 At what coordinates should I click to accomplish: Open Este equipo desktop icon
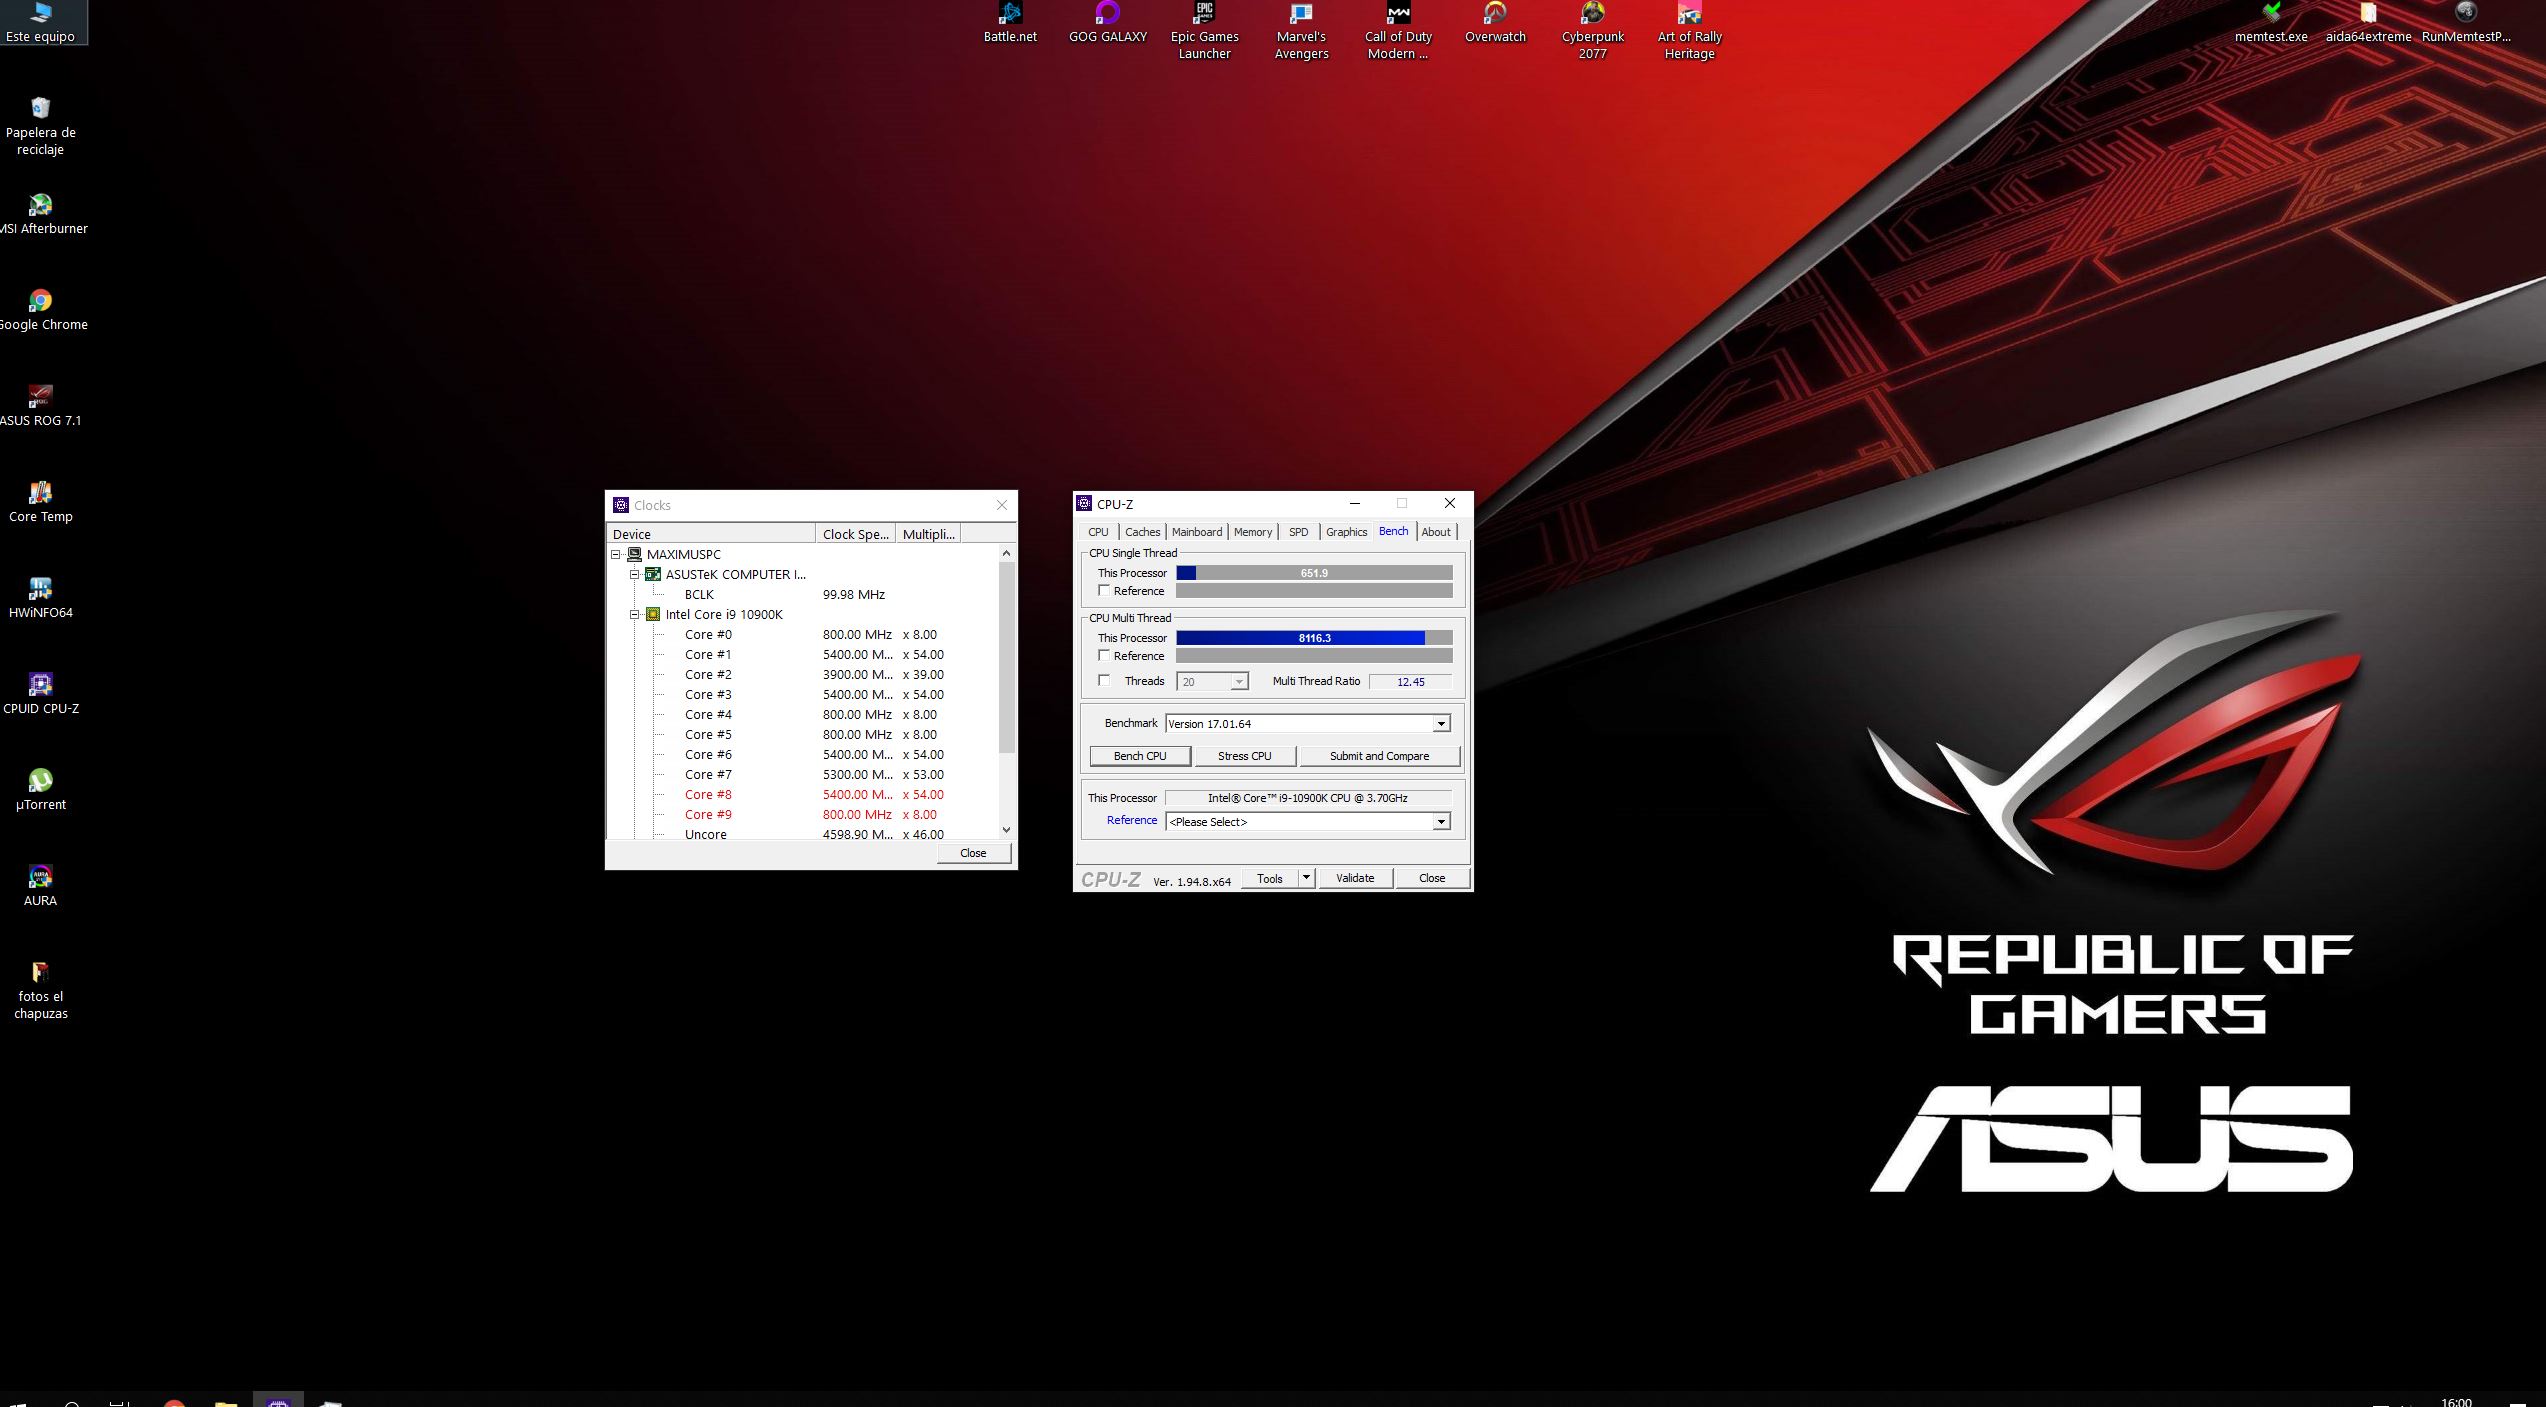pyautogui.click(x=40, y=22)
